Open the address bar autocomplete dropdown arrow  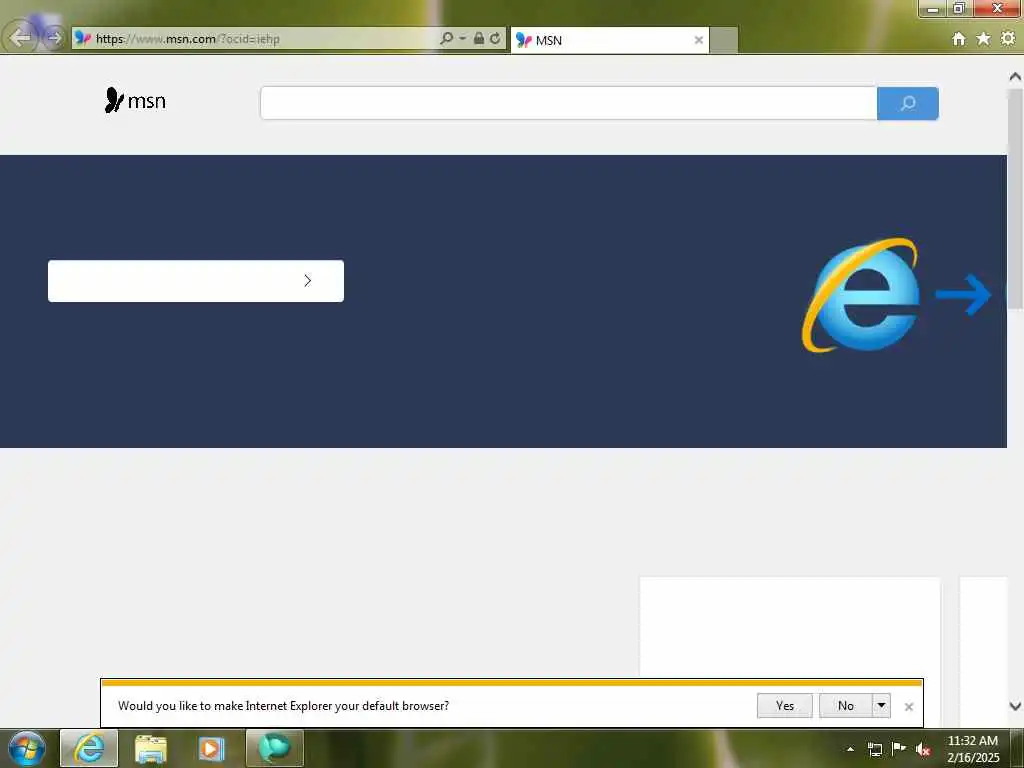point(462,39)
